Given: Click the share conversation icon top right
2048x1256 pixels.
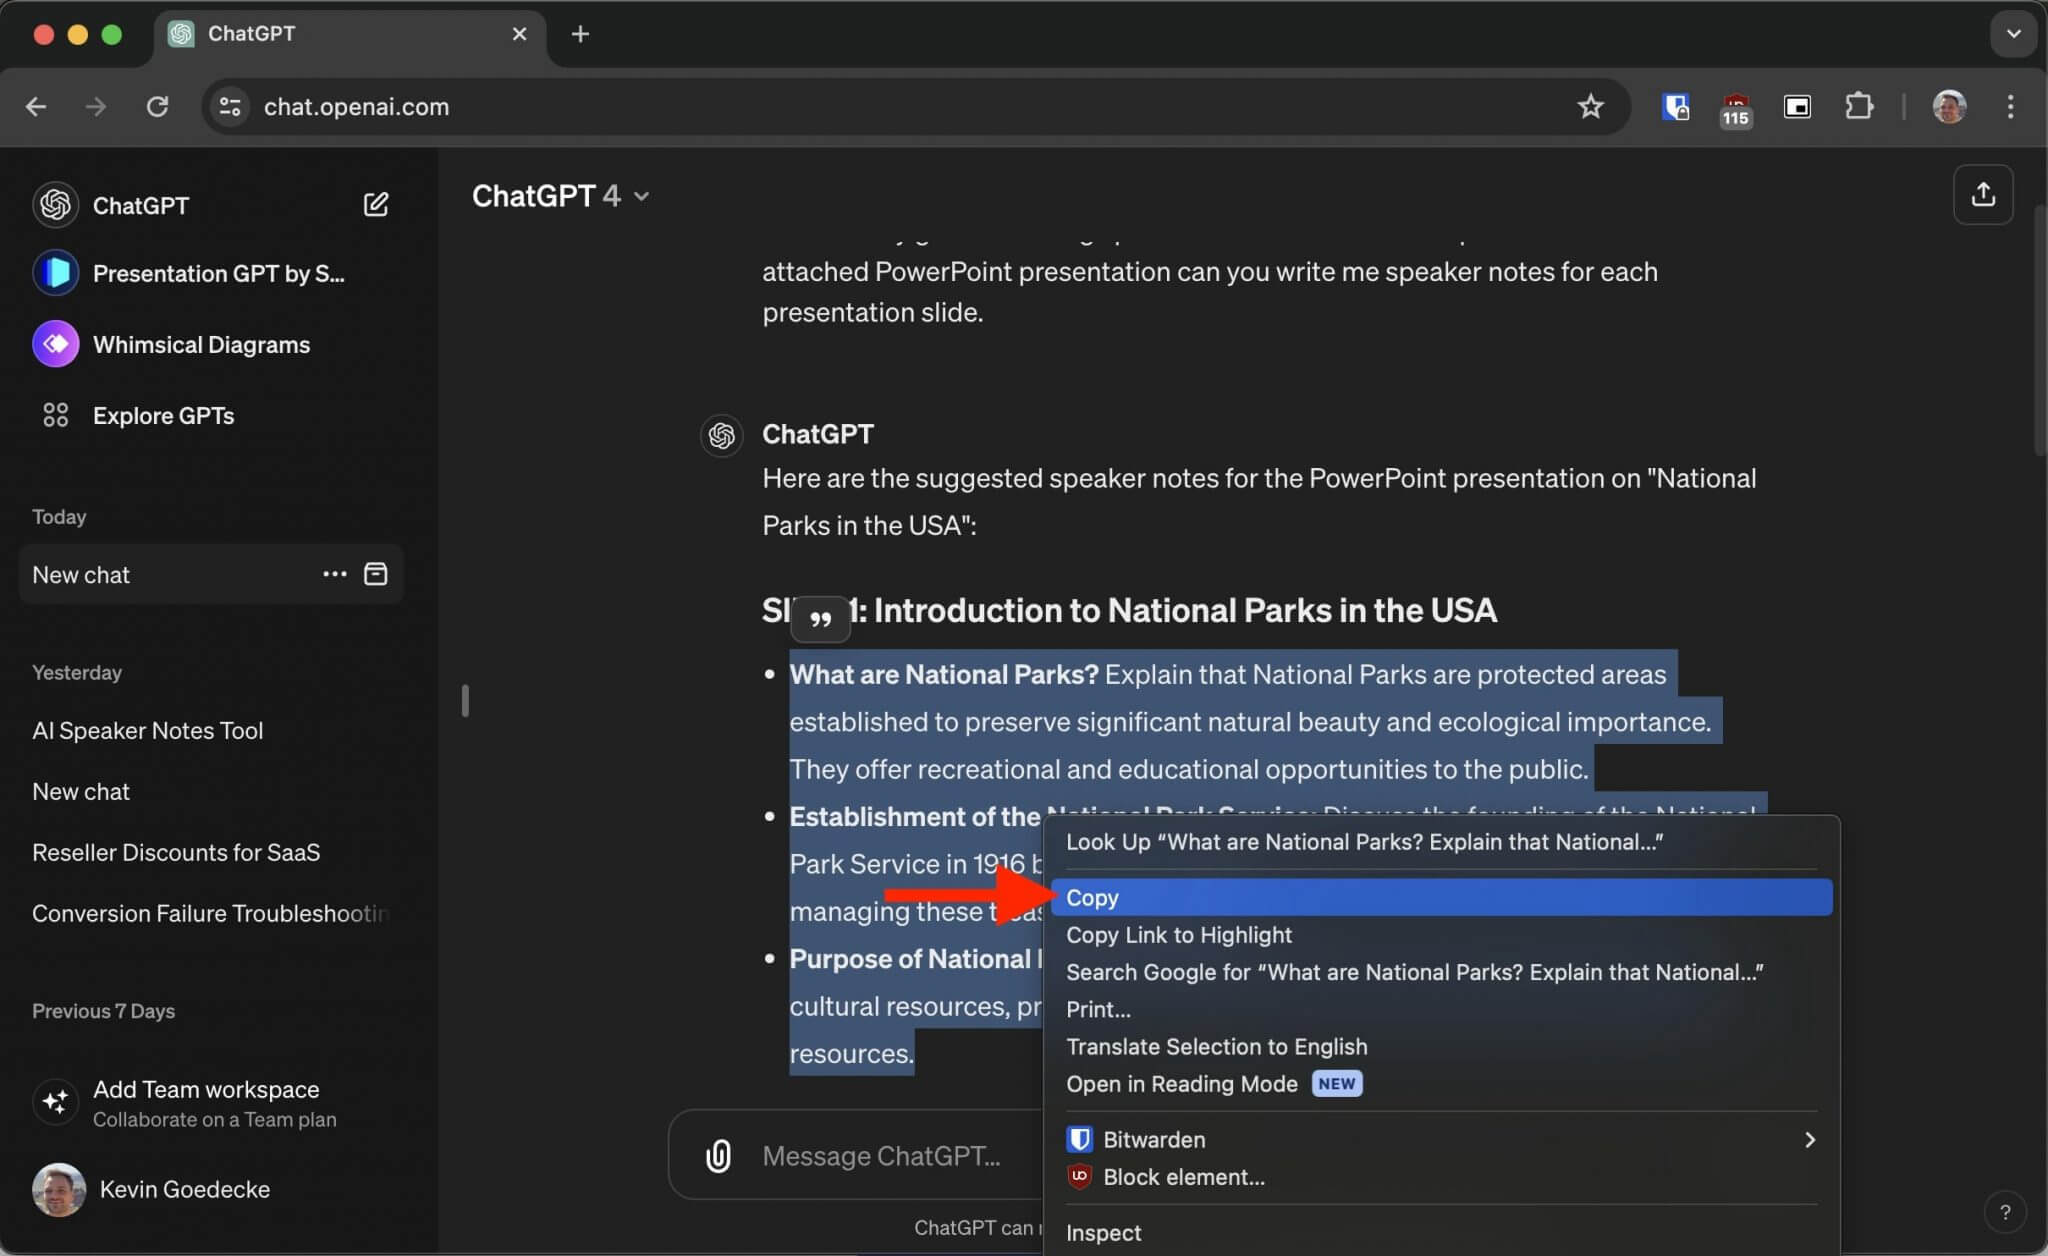Looking at the screenshot, I should click(1982, 195).
